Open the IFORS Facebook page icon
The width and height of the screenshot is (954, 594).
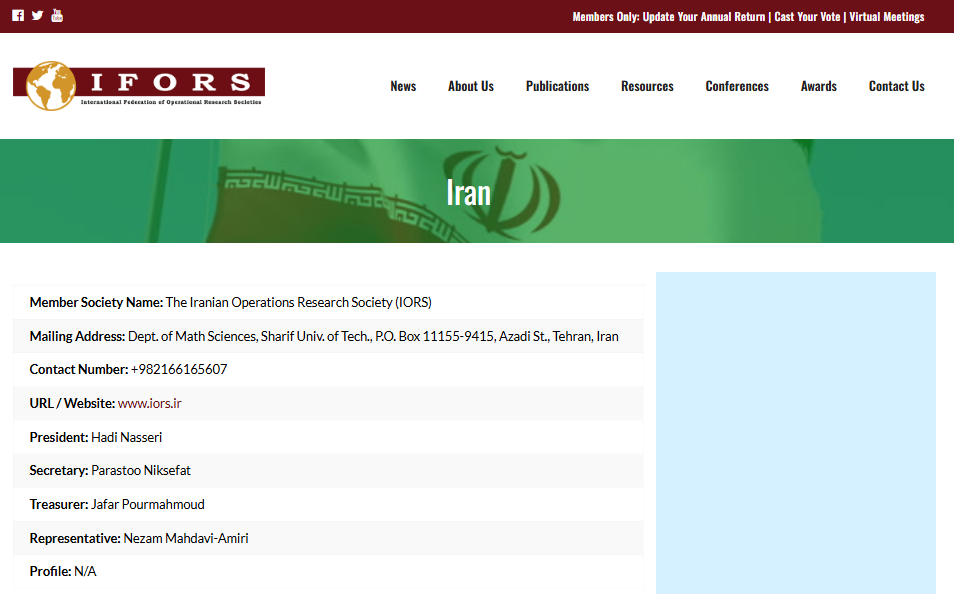(18, 15)
